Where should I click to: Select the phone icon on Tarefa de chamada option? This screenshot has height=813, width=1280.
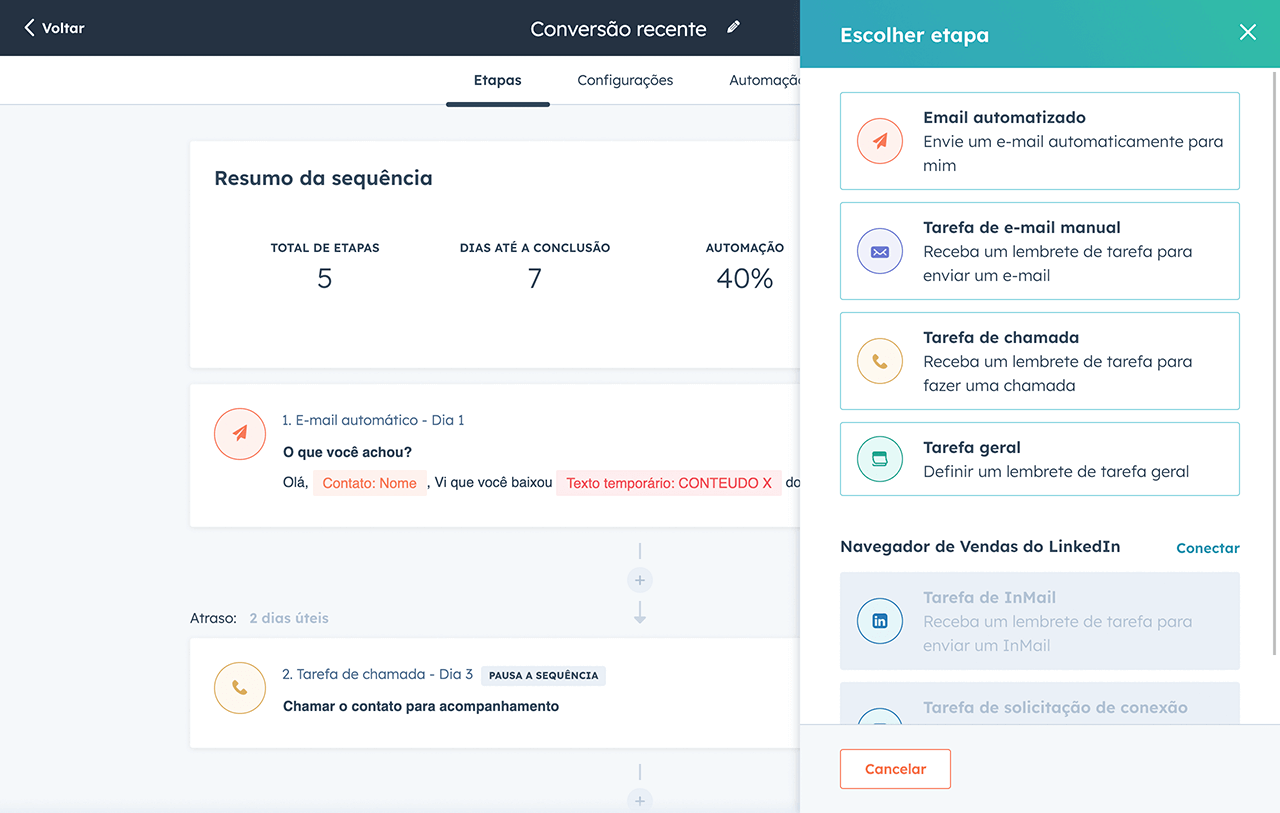[880, 361]
